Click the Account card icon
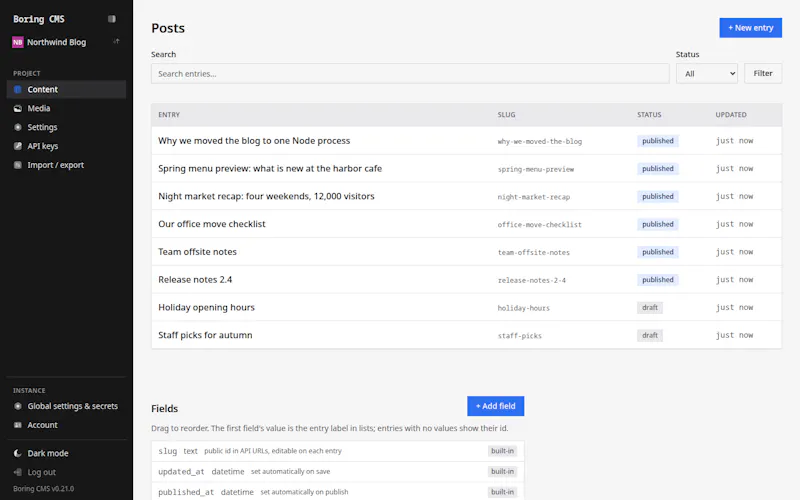This screenshot has width=800, height=500. [18, 425]
